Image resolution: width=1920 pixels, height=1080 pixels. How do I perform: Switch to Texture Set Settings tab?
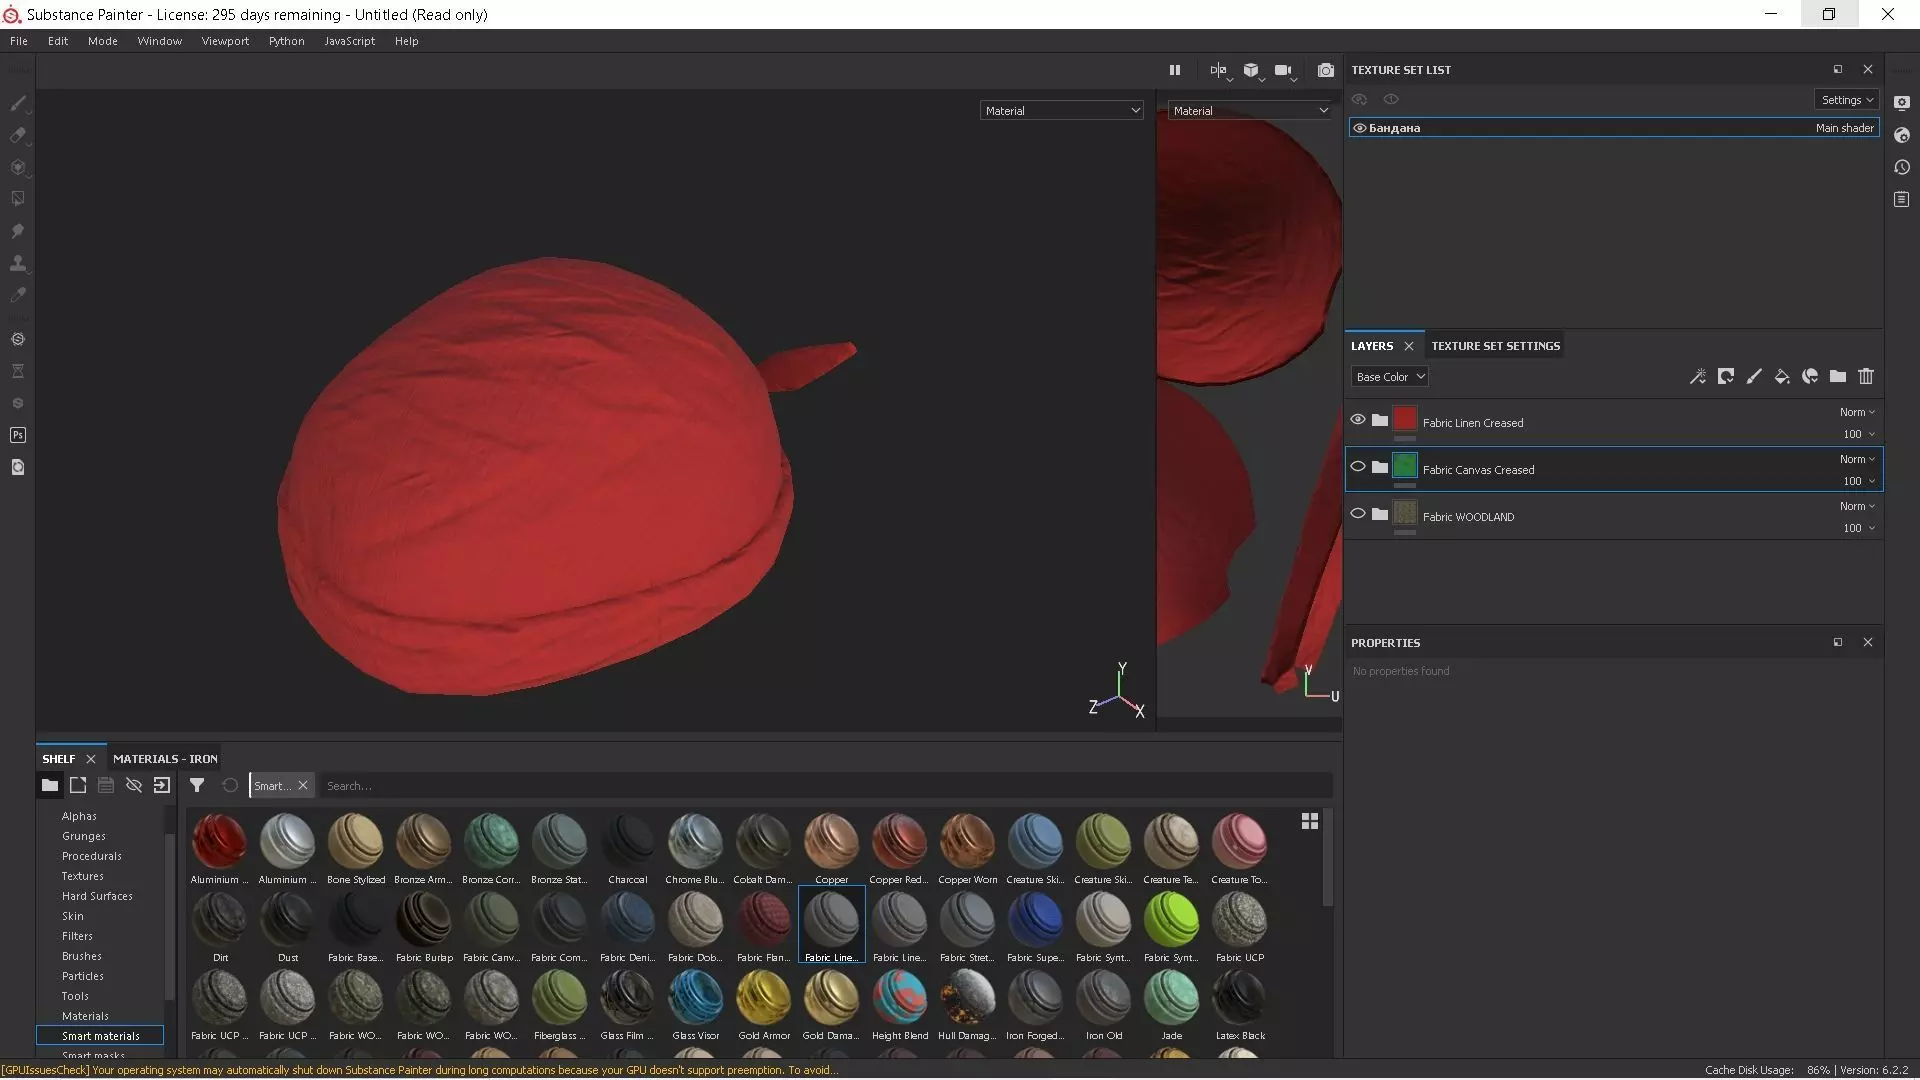(x=1495, y=346)
